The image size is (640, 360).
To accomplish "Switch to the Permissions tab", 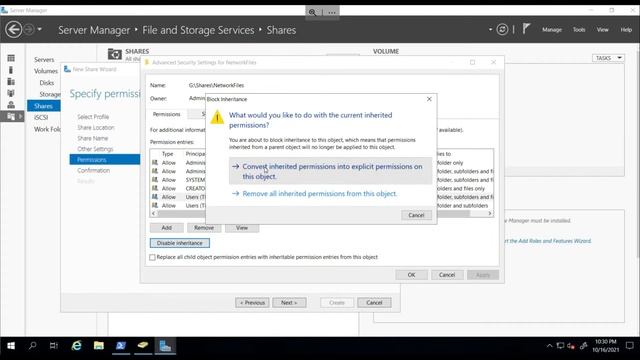I will pyautogui.click(x=167, y=114).
